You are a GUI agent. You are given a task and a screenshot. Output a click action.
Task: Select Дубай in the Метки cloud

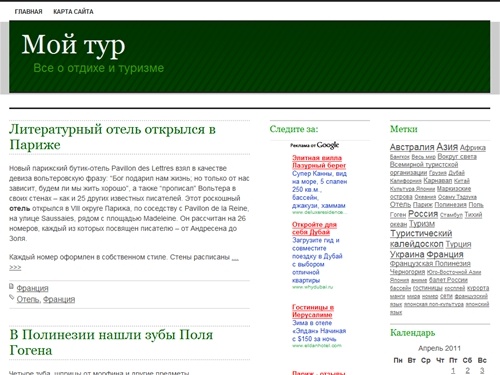456,173
